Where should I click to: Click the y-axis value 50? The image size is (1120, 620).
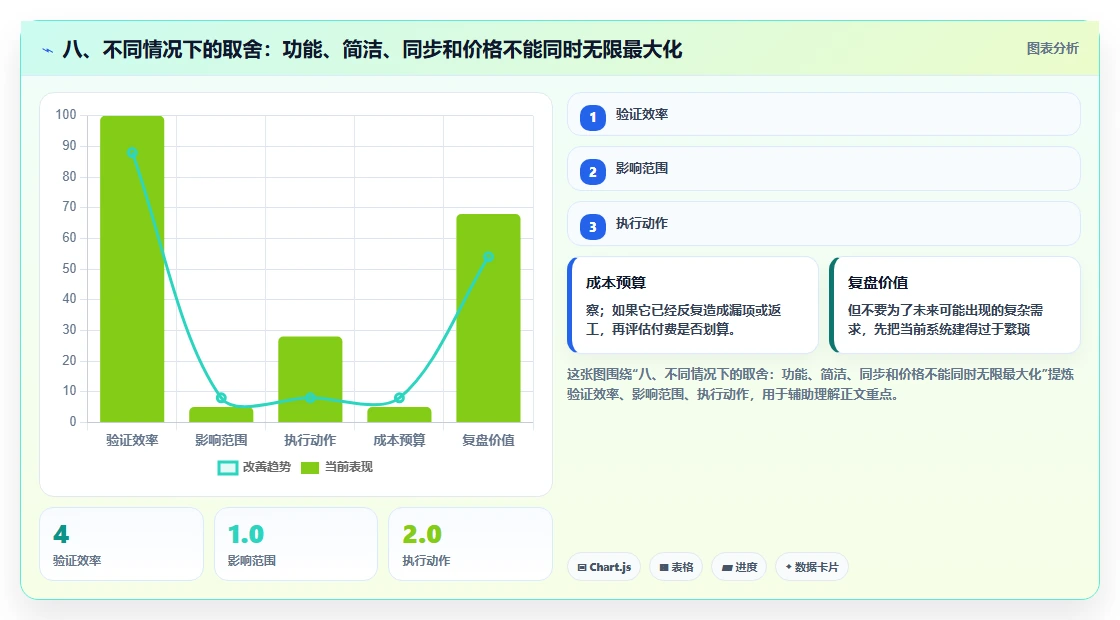click(69, 269)
